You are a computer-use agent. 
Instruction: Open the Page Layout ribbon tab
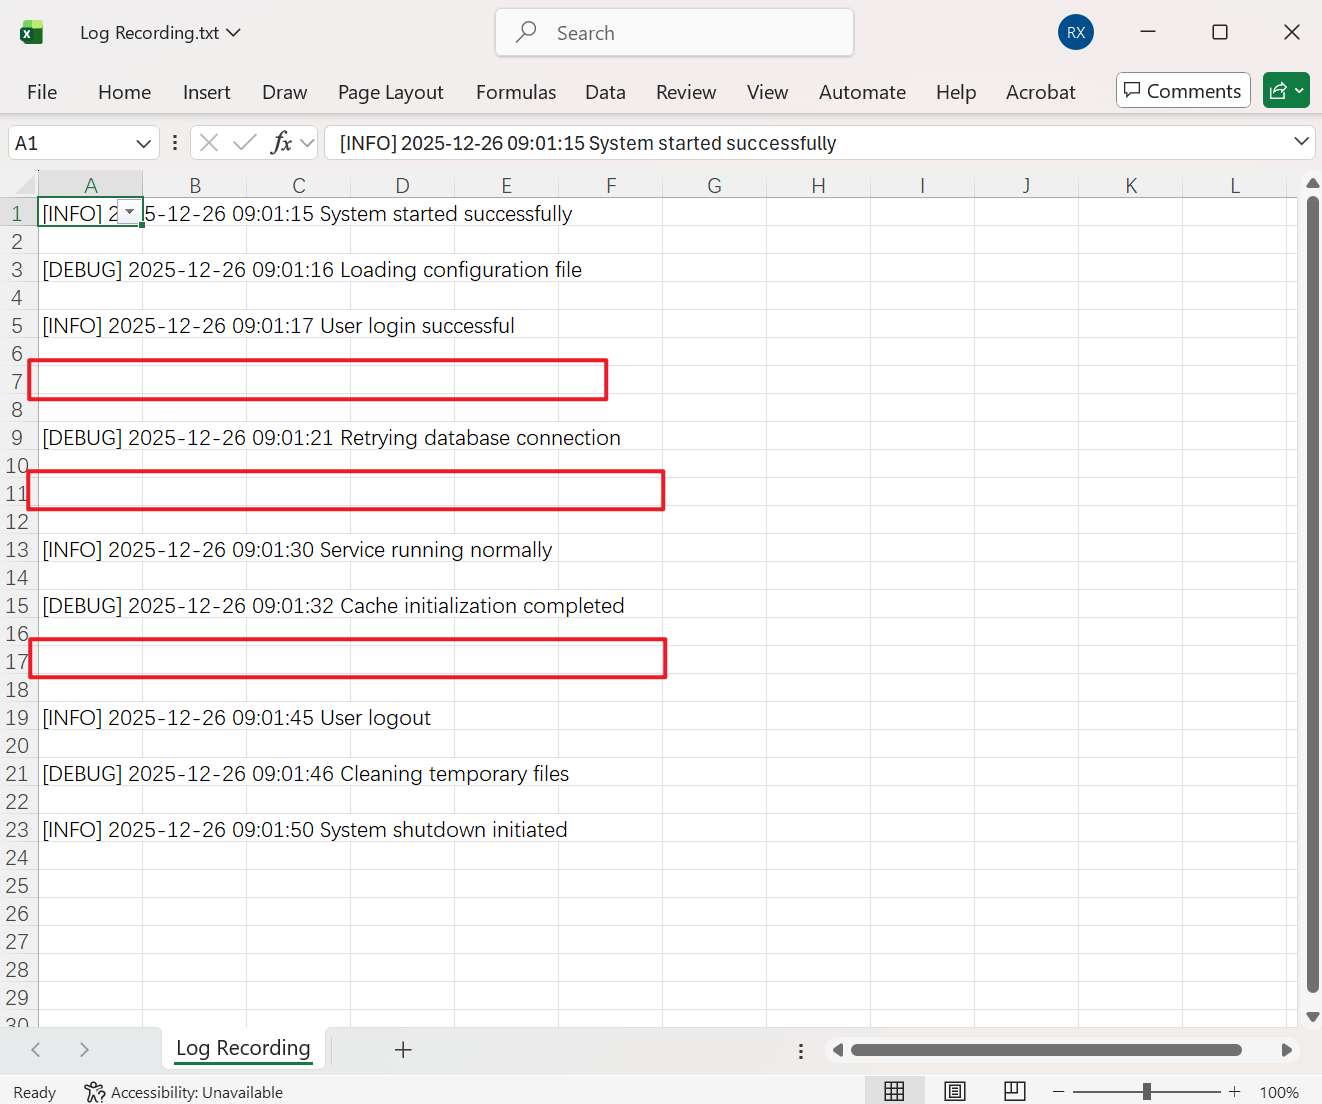[x=390, y=92]
